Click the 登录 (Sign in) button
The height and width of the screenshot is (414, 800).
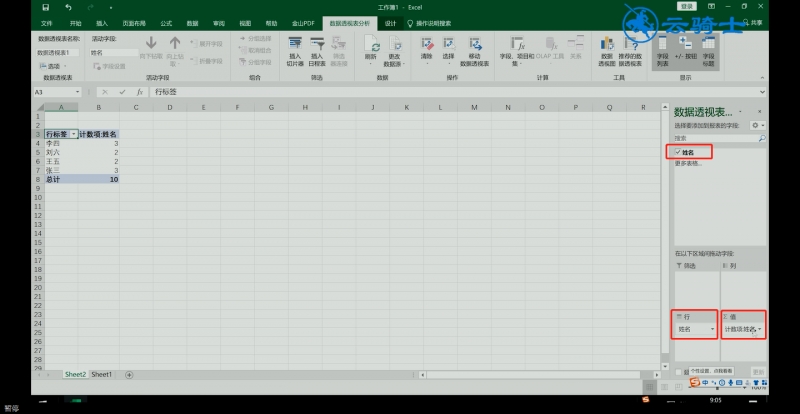tap(687, 6)
